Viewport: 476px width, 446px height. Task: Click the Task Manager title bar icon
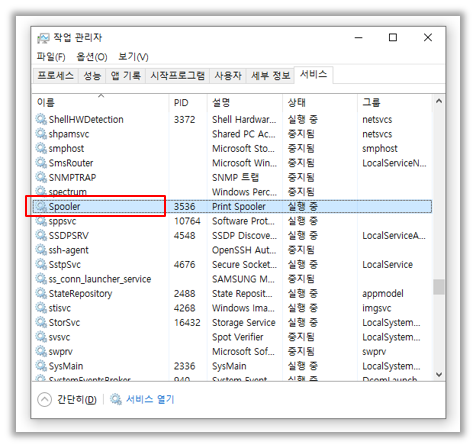pos(43,38)
